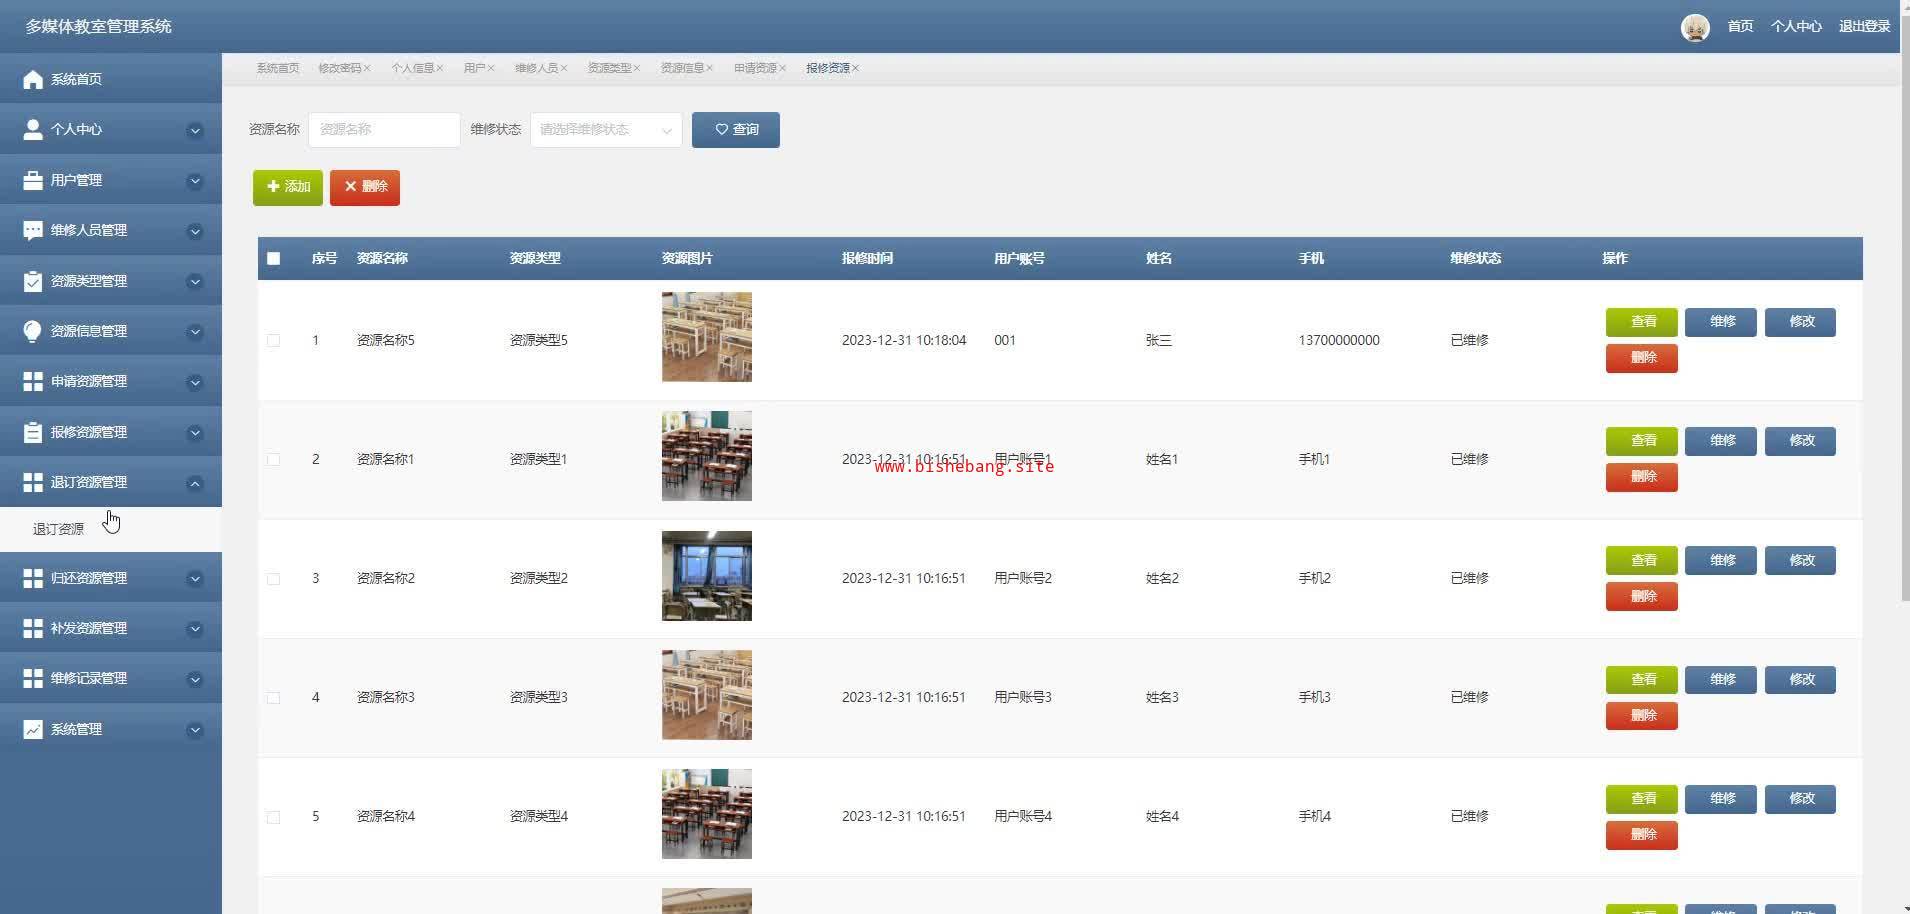Image resolution: width=1910 pixels, height=914 pixels.
Task: Click the home icon beside 系统首页
Action: (x=33, y=80)
